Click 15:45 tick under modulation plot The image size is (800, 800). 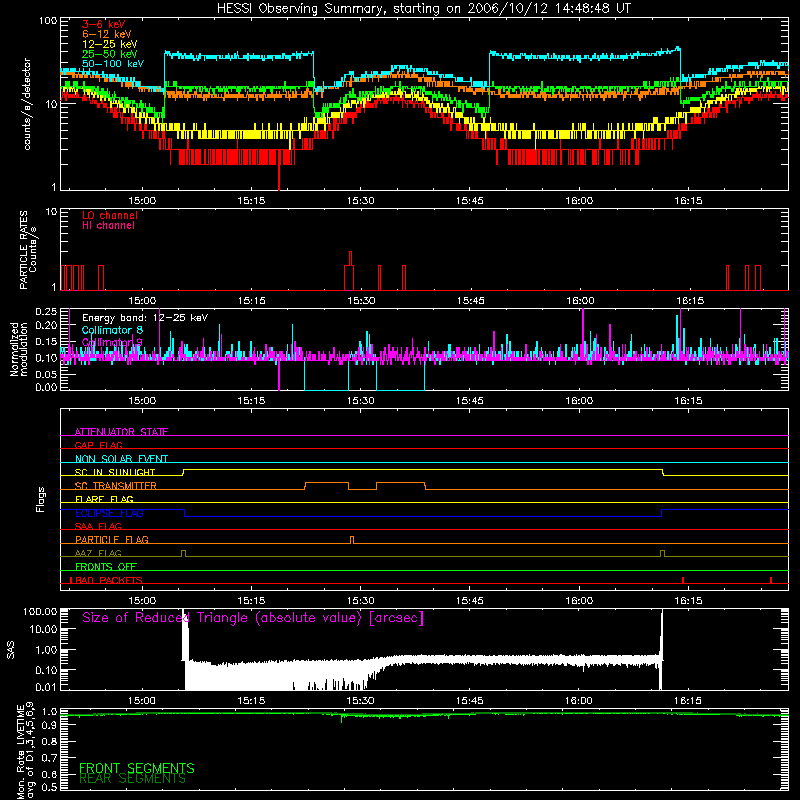(x=469, y=401)
